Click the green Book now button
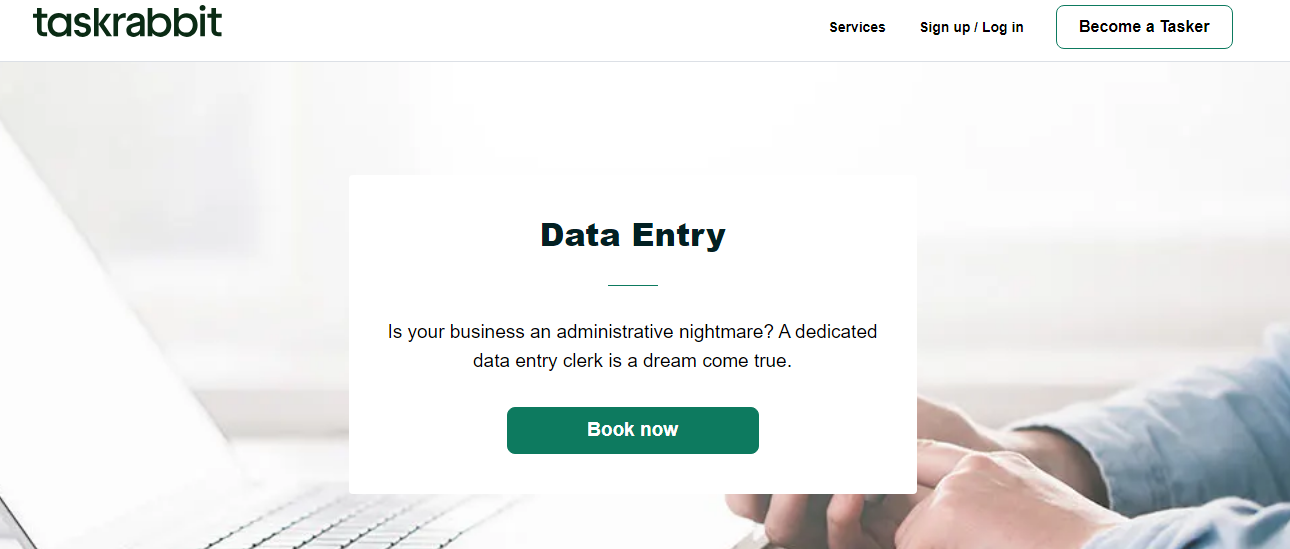The width and height of the screenshot is (1290, 549). pyautogui.click(x=632, y=430)
